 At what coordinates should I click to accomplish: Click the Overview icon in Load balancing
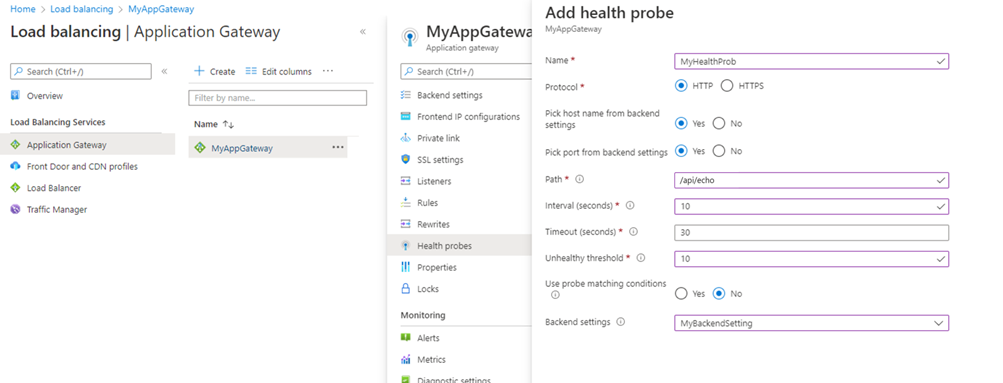click(x=15, y=95)
